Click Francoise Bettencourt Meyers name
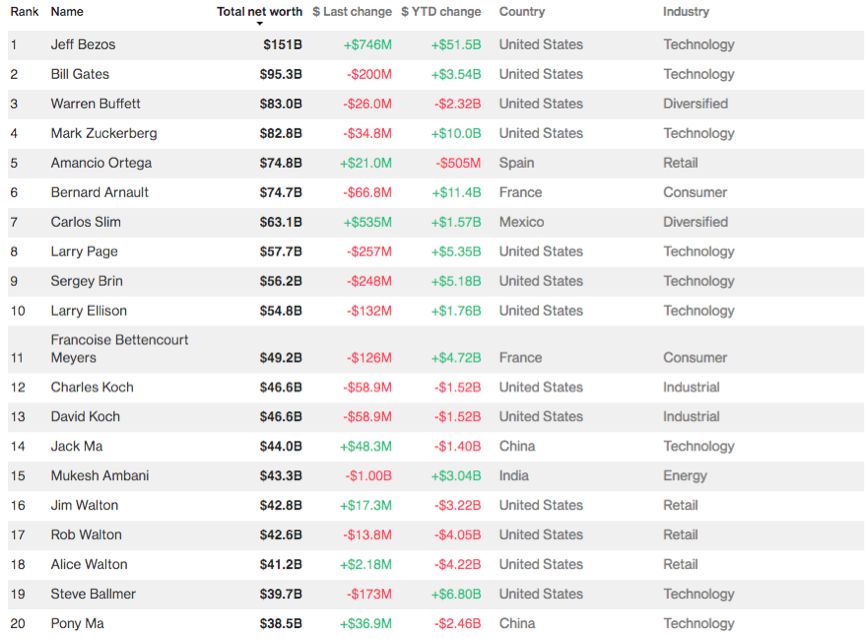865x639 pixels. pos(120,349)
